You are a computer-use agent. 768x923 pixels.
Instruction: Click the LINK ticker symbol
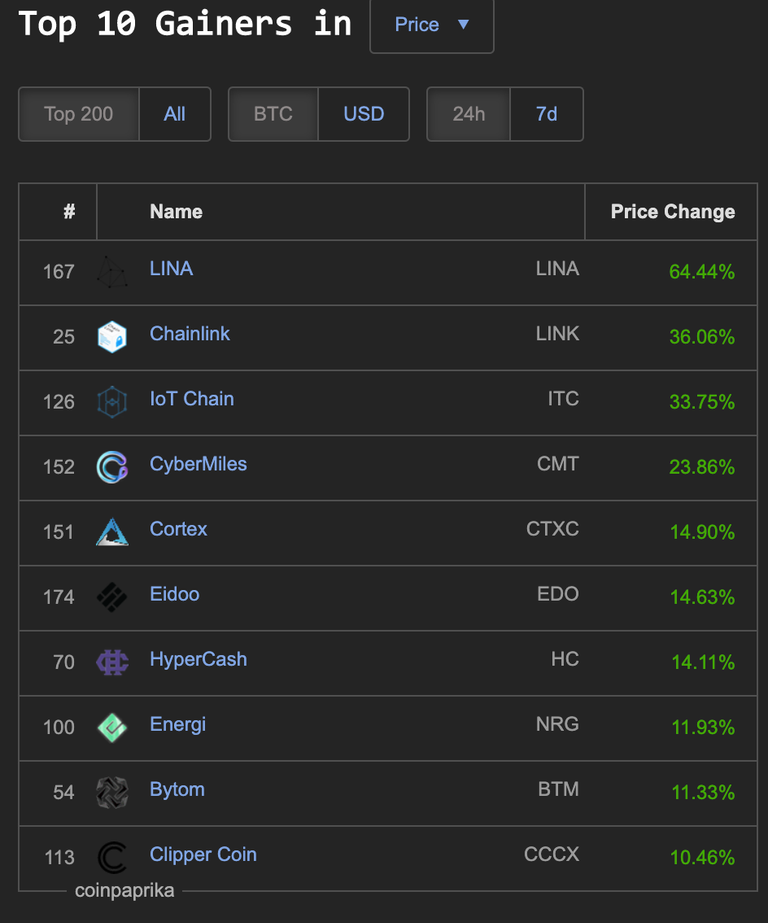coord(557,334)
